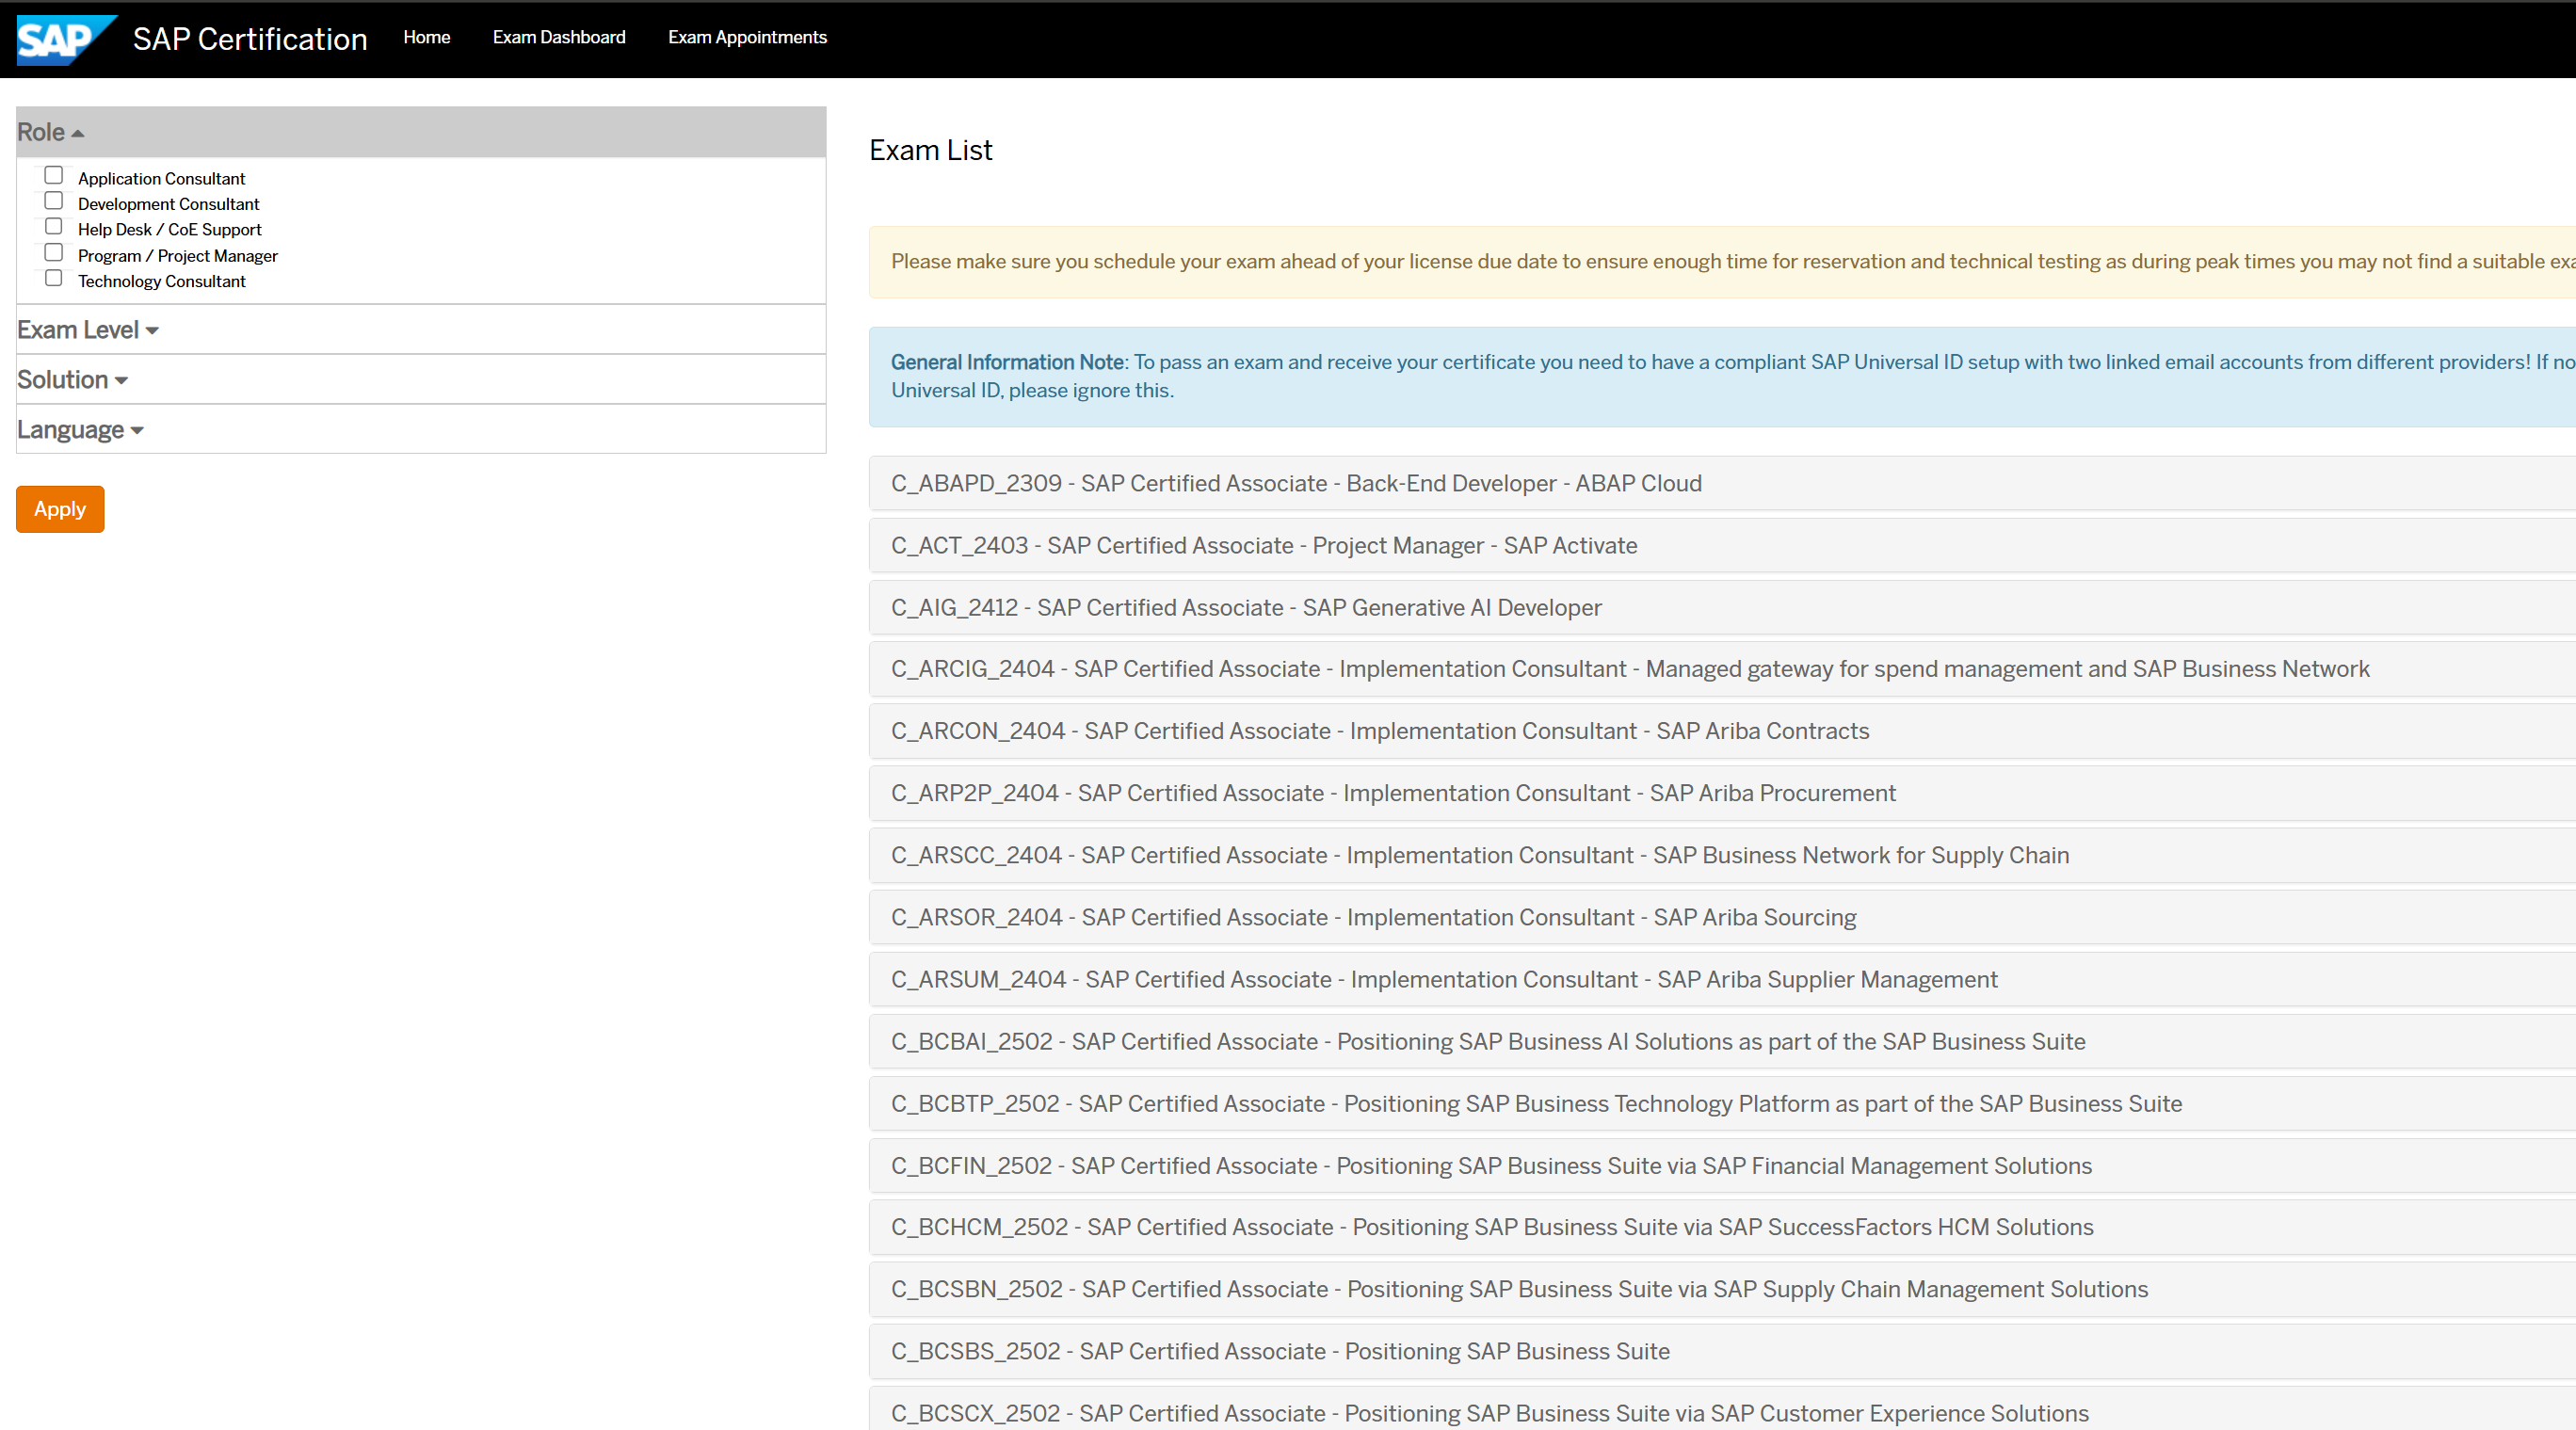Open exam C_BCFIN_2502 Financial Management Solutions
This screenshot has width=2576, height=1430.
click(x=1722, y=1165)
